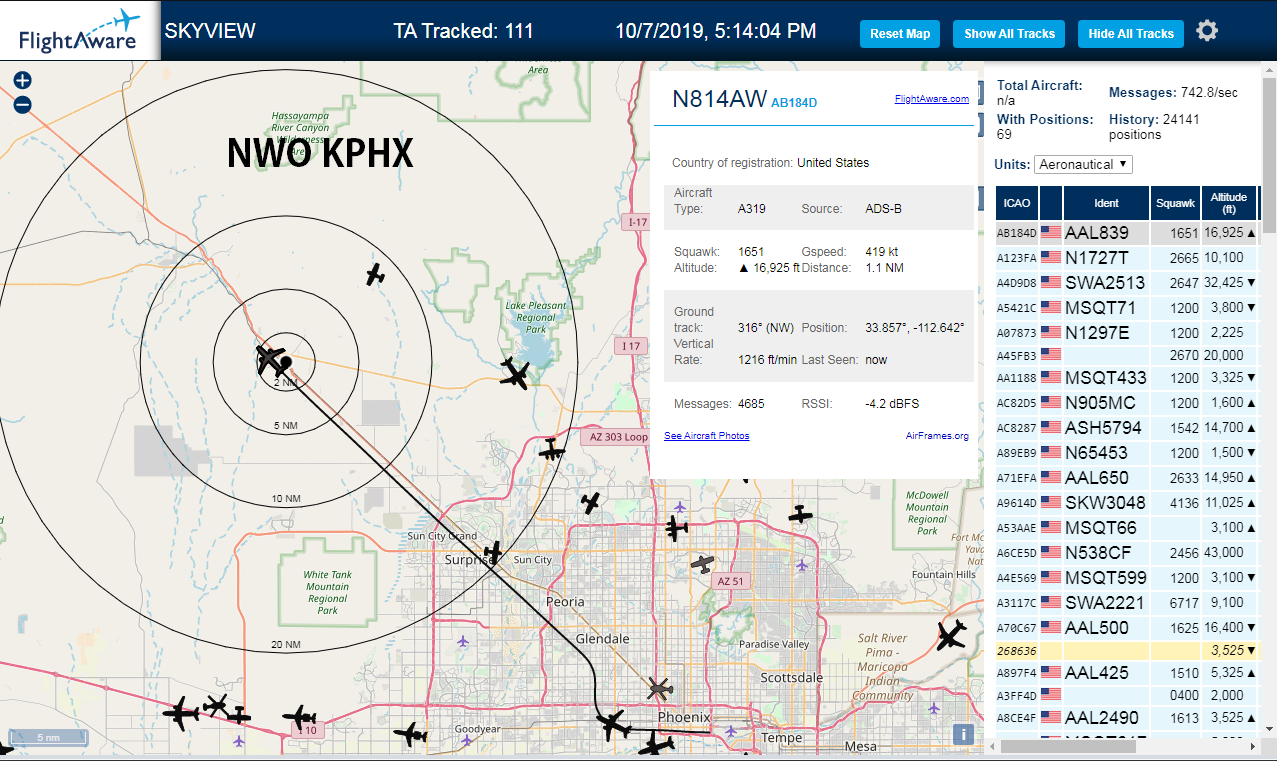This screenshot has height=761, width=1277.
Task: Select the SKW3048 row
Action: [x=1127, y=502]
